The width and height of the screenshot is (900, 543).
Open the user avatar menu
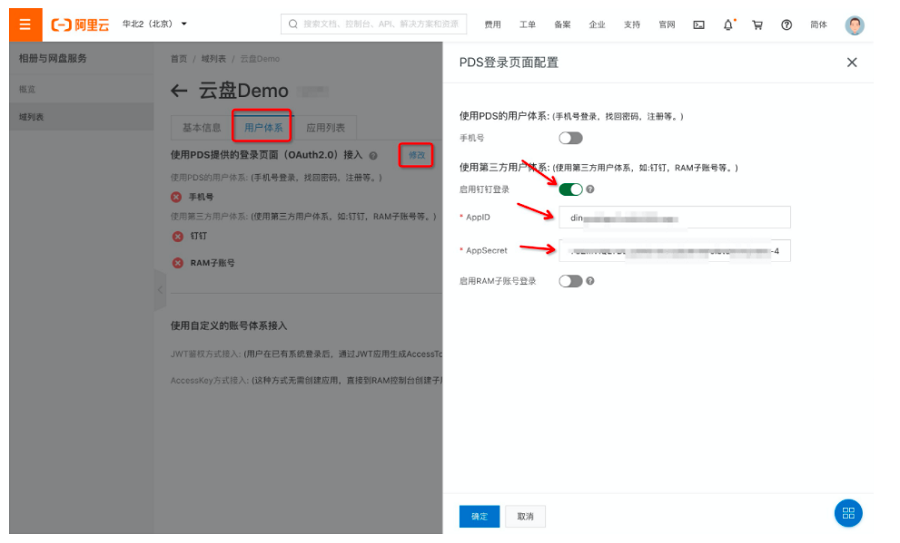(x=854, y=25)
